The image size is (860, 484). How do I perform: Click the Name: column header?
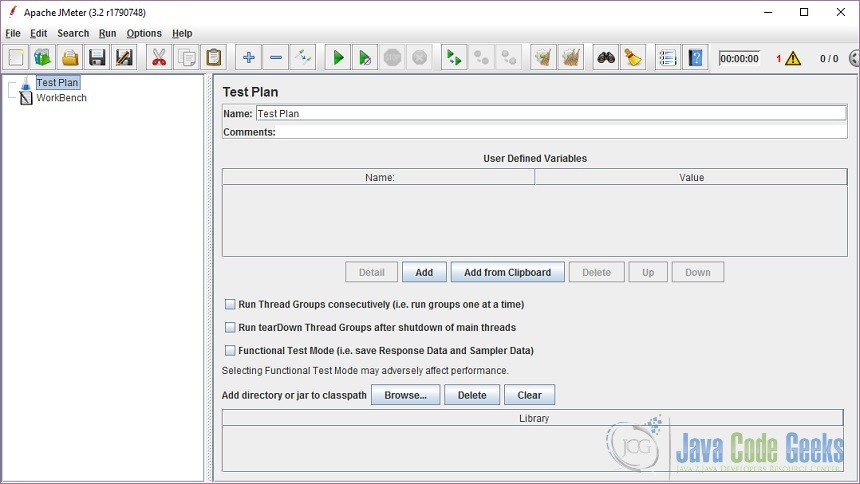click(378, 177)
